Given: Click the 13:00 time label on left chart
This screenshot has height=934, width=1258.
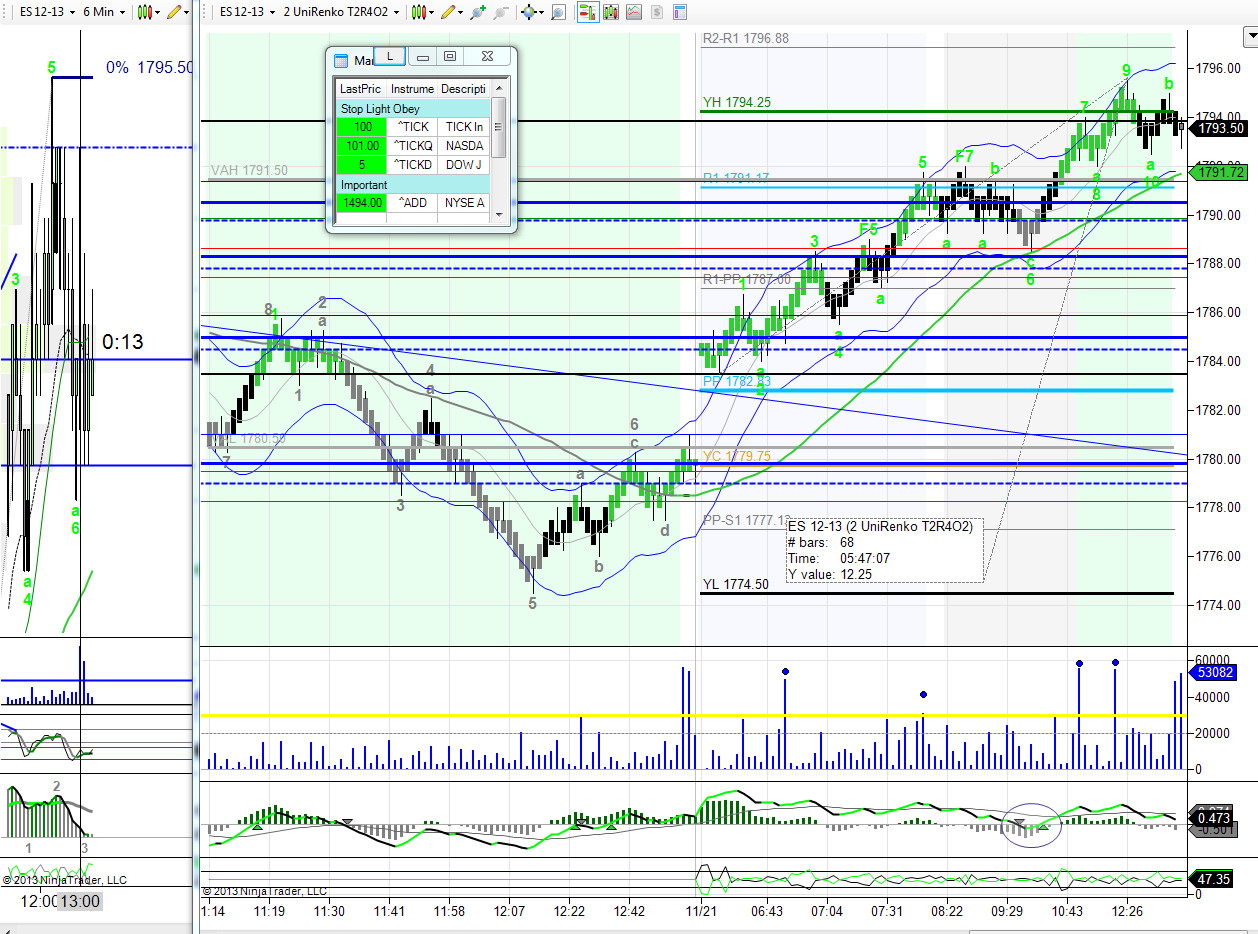Looking at the screenshot, I should point(79,901).
